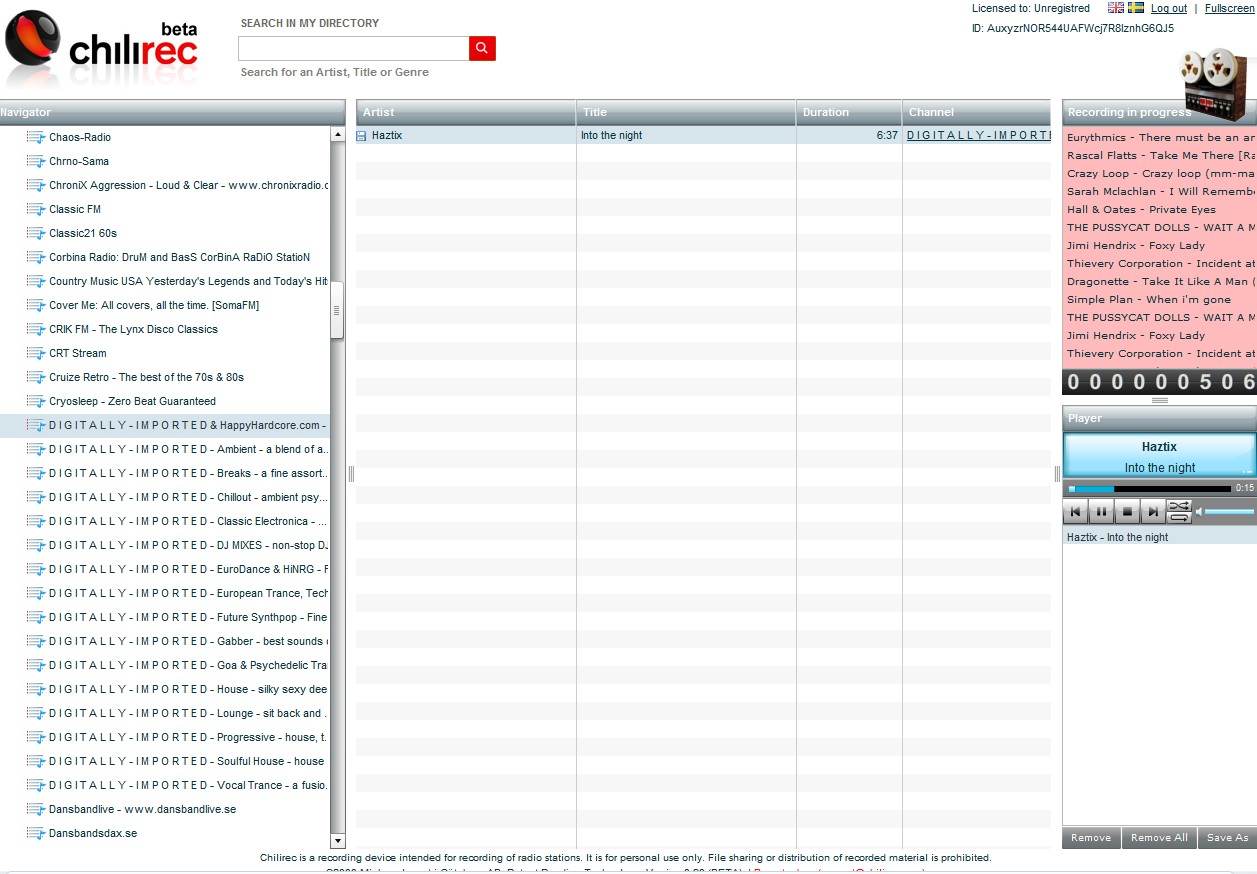
Task: Sort track list by Duration column
Action: click(849, 112)
